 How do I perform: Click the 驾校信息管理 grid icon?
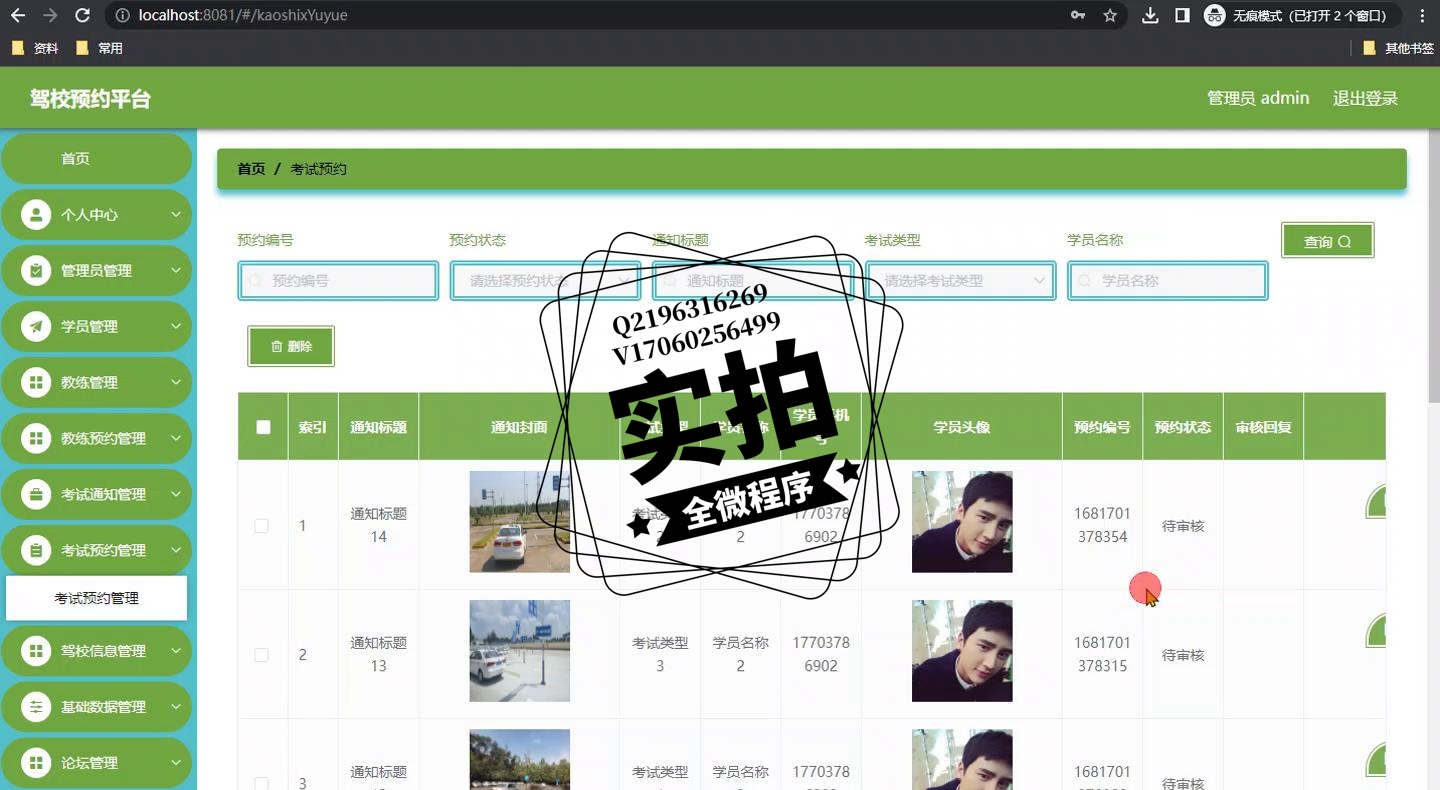36,651
